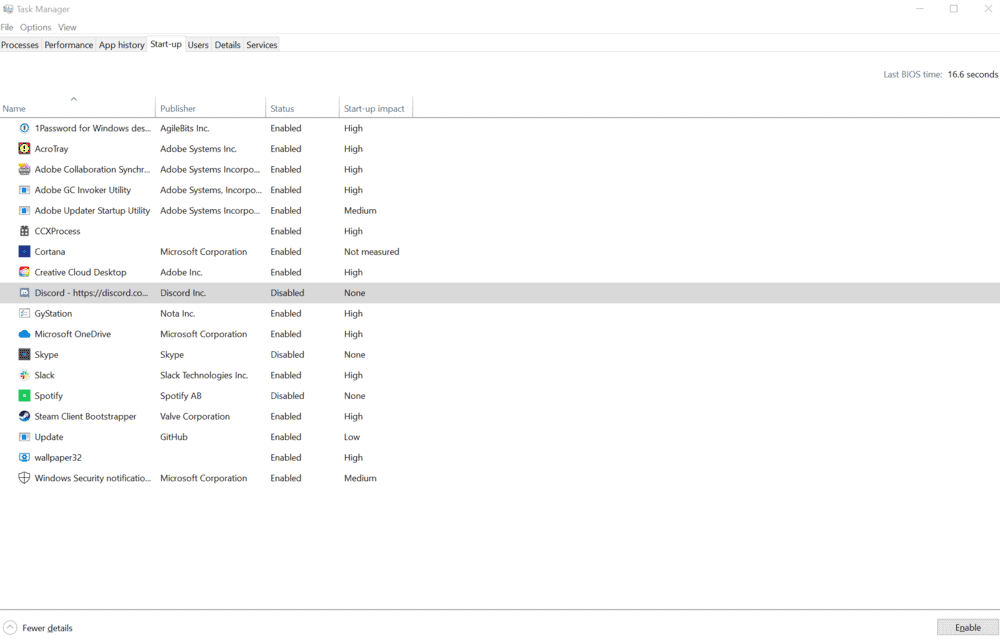Screen dimensions: 1000x639
Task: Select 'Creative Cloud Desktop' name text
Action: click(x=80, y=272)
